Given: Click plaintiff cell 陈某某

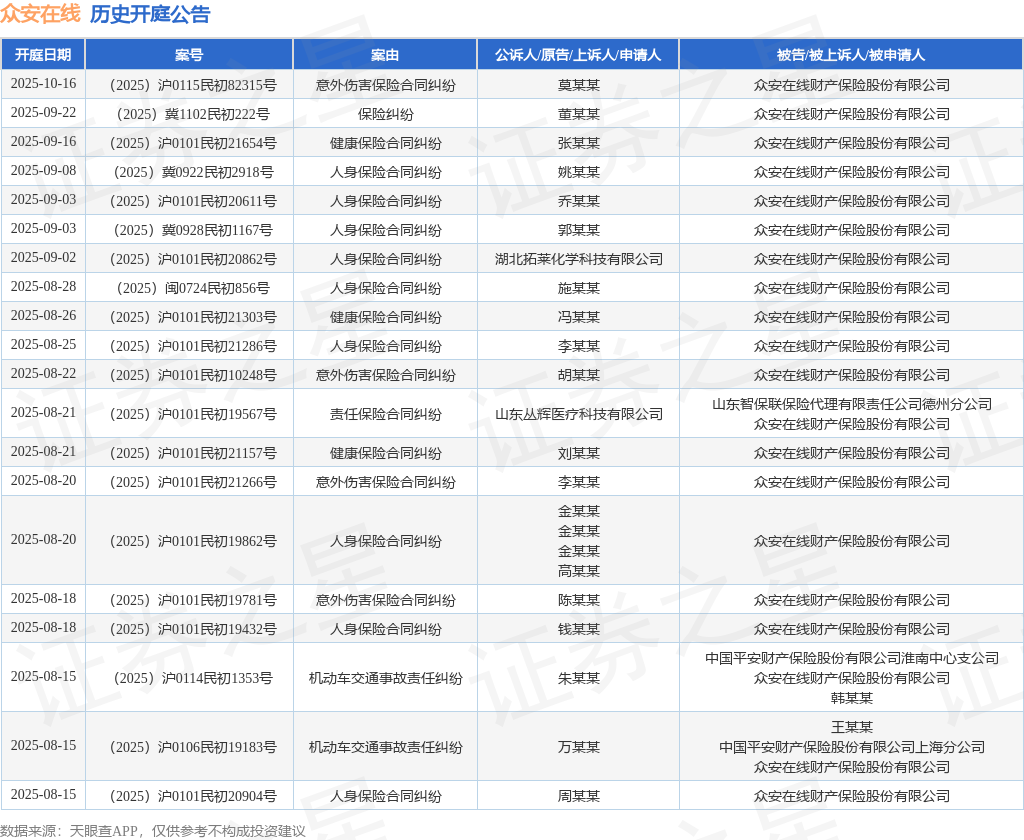Looking at the screenshot, I should point(579,600).
